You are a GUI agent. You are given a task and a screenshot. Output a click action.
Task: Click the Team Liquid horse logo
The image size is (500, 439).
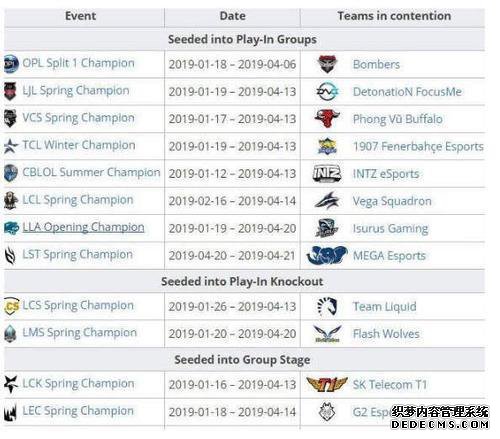coord(327,306)
